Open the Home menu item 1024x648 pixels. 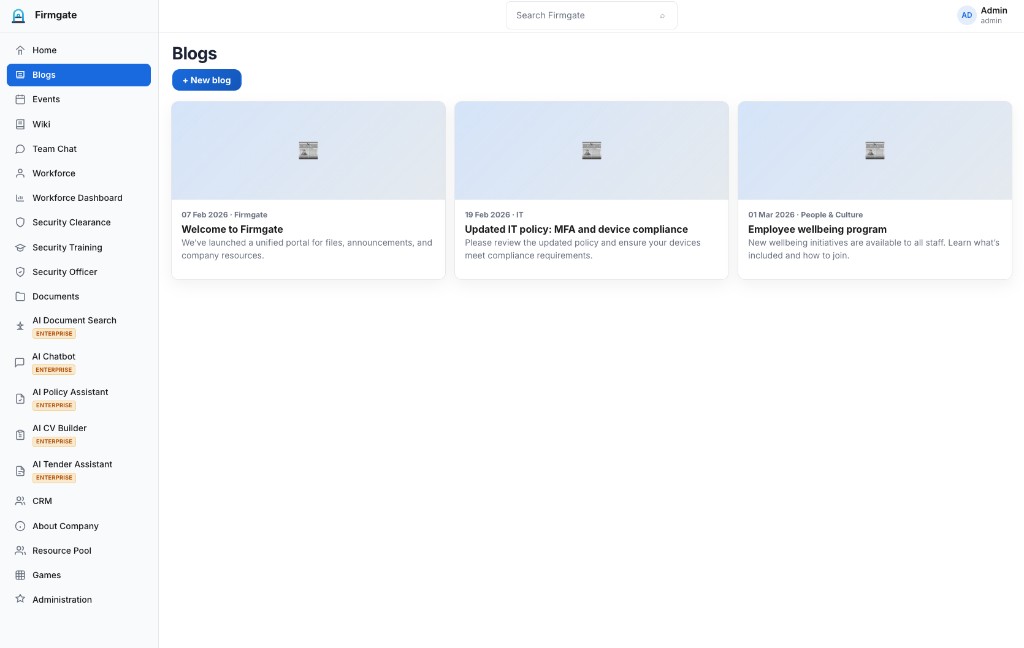click(x=79, y=50)
